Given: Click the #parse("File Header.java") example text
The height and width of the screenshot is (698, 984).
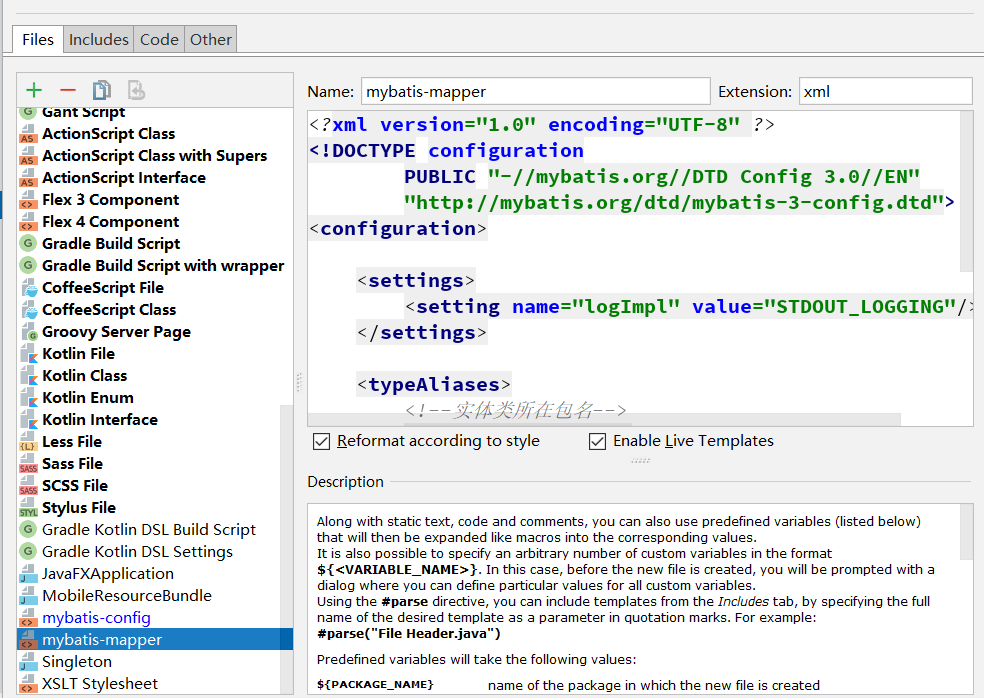Looking at the screenshot, I should pos(409,633).
